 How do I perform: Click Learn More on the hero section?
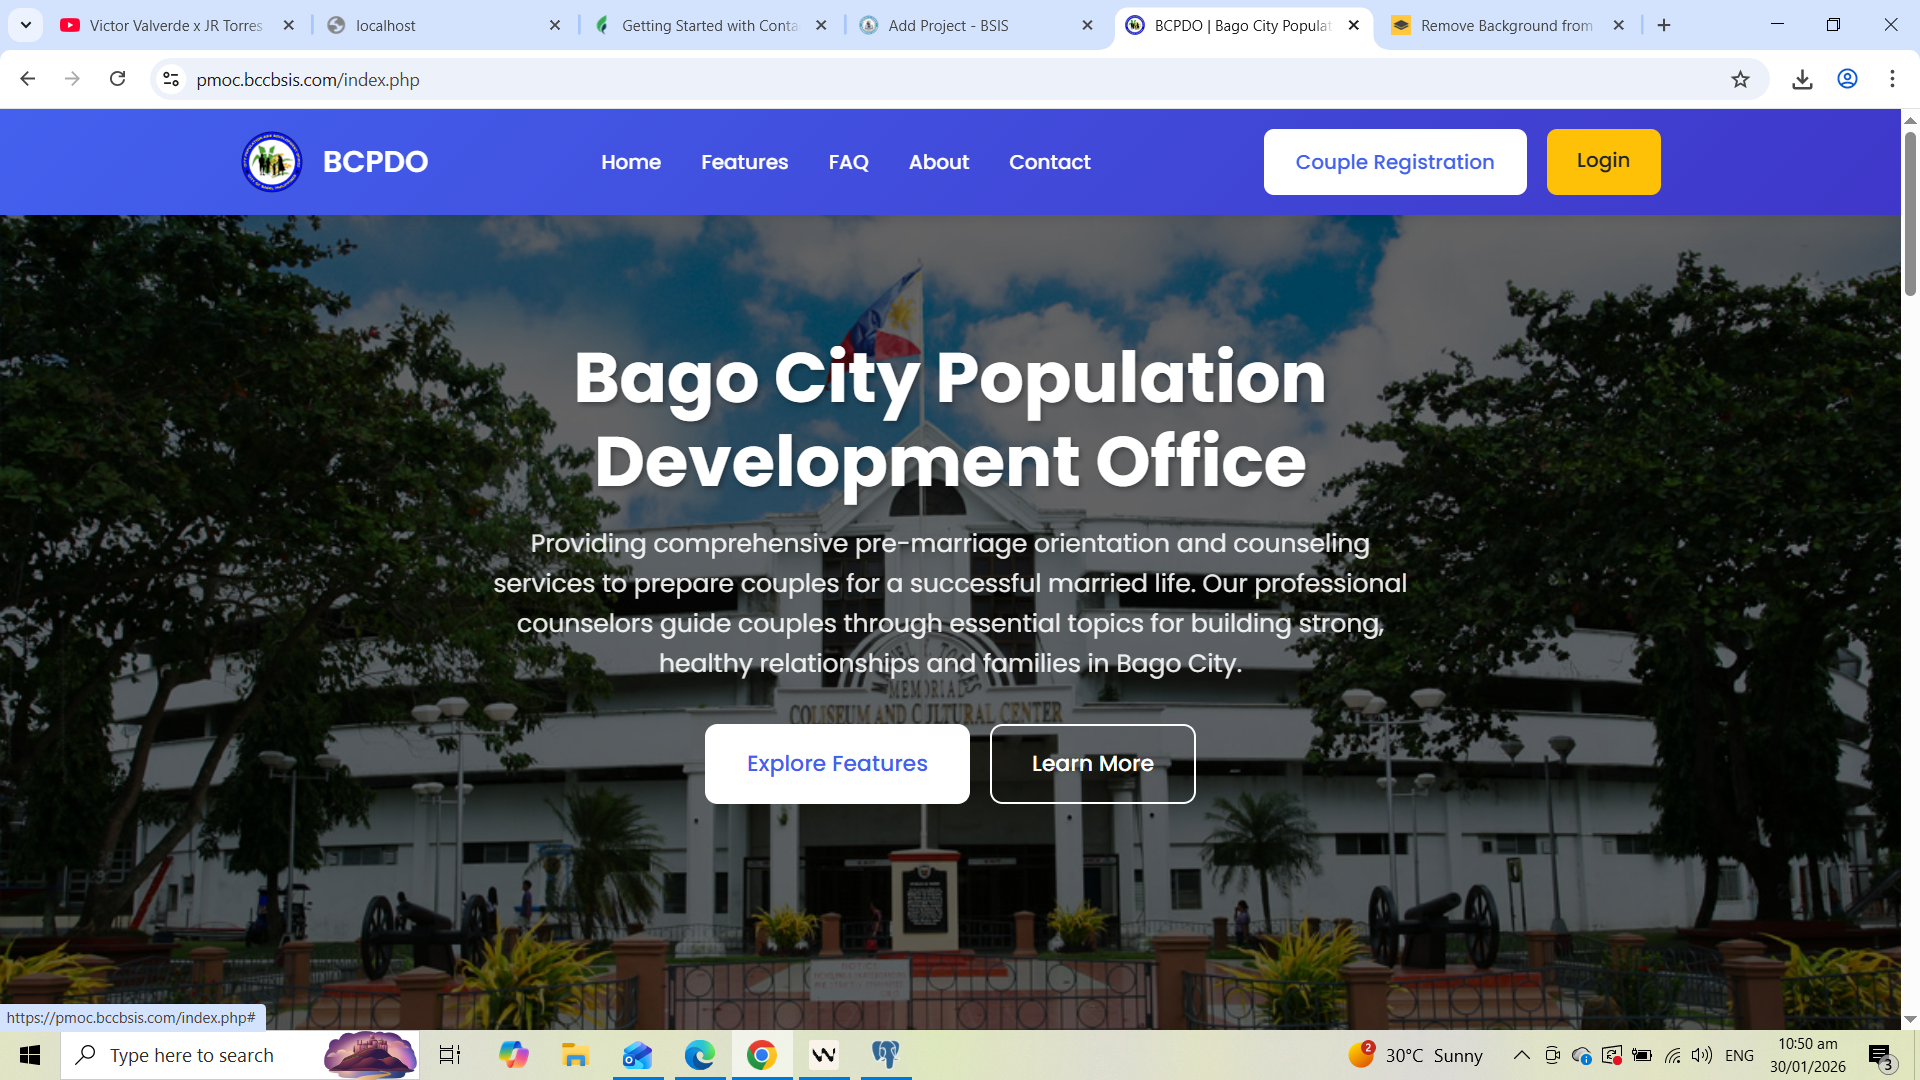pyautogui.click(x=1092, y=763)
